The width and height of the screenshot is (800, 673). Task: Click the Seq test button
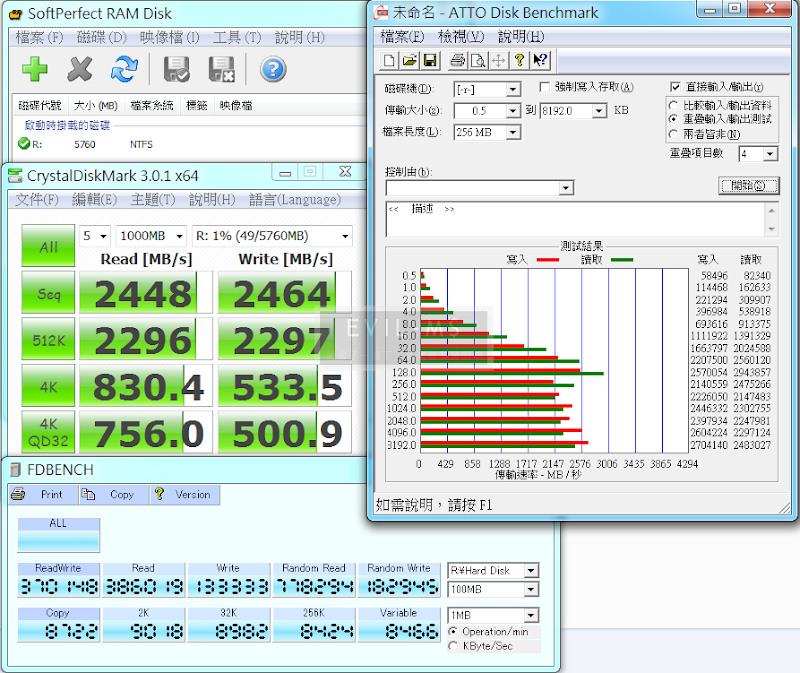pos(48,292)
